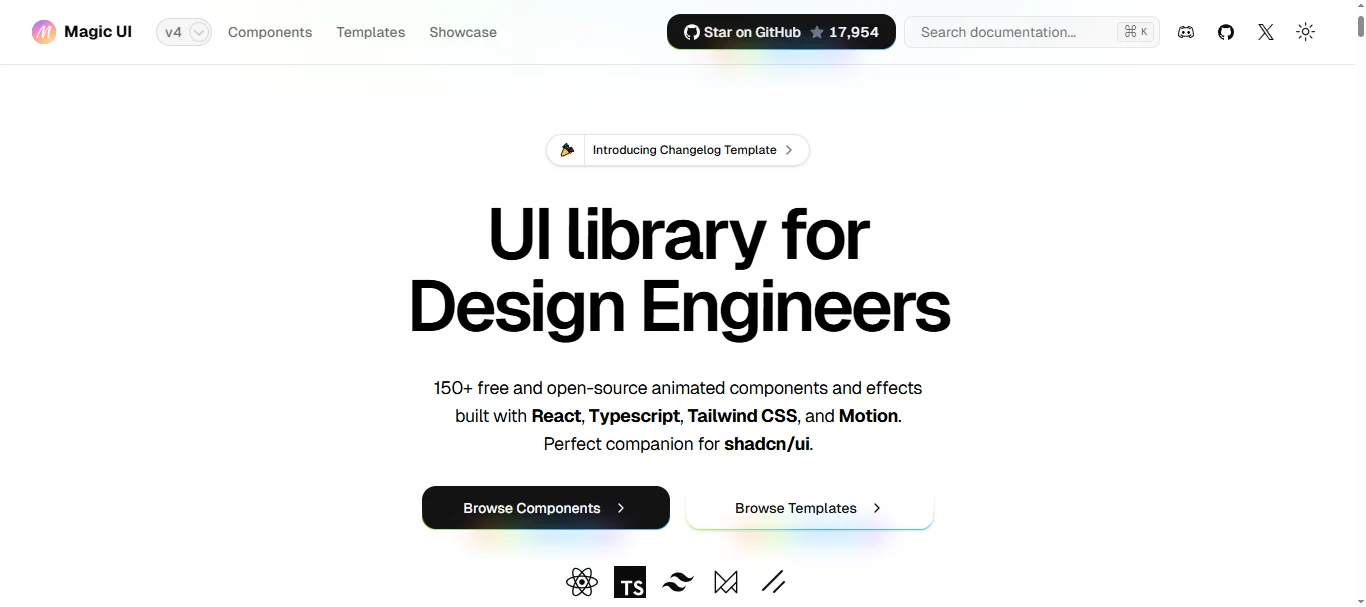Click the Browse Components button
Screen dimensions: 1366x607
[545, 507]
